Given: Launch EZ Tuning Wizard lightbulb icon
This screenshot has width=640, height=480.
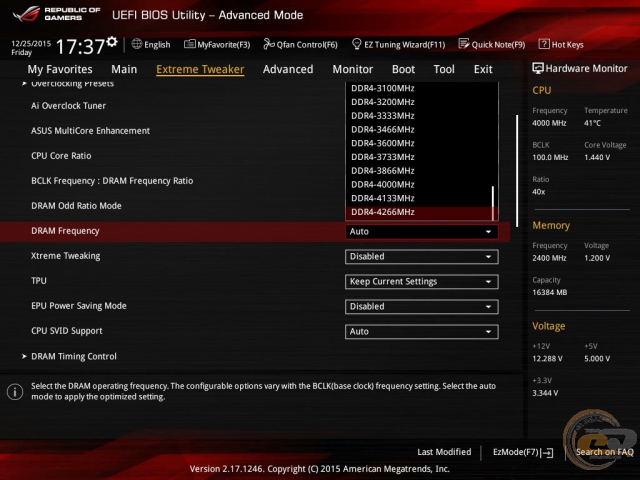Looking at the screenshot, I should click(356, 44).
